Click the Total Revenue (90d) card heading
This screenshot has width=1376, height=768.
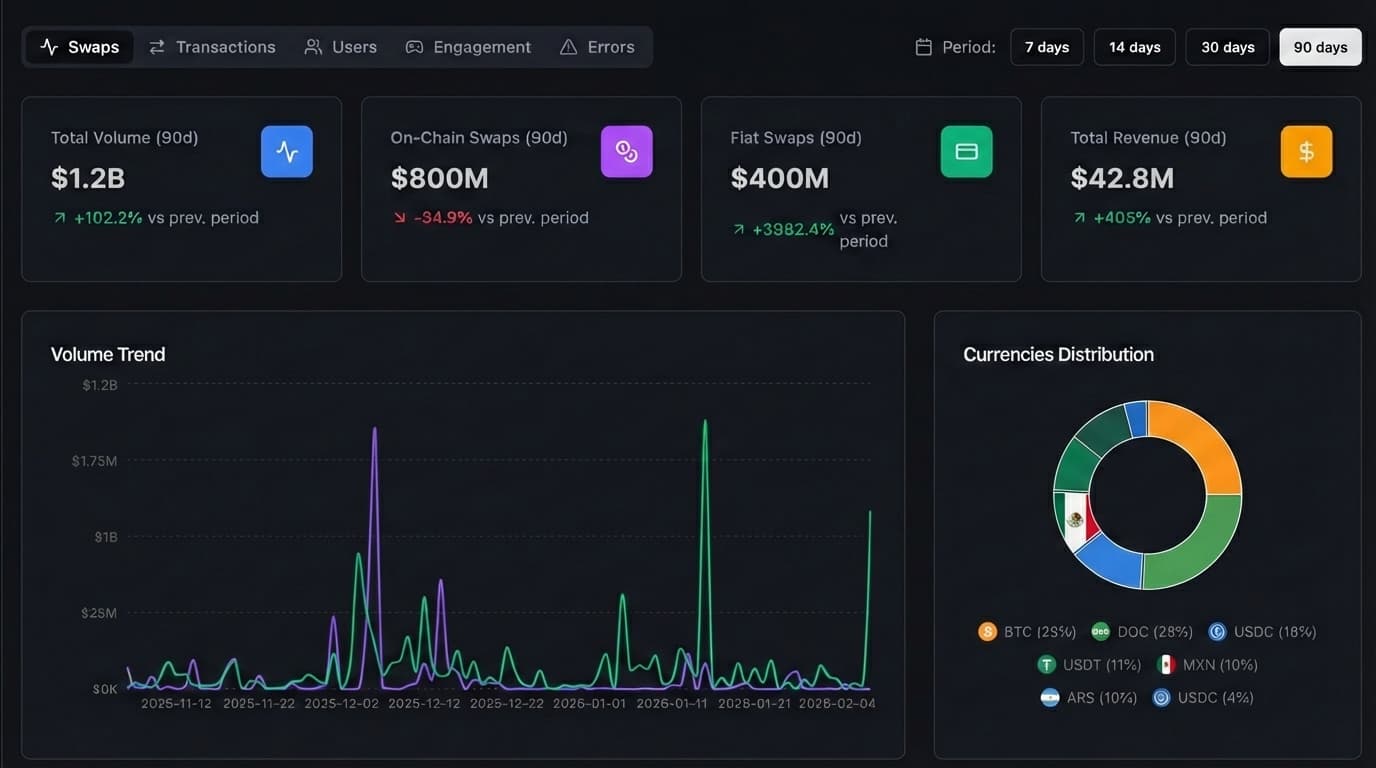1149,138
